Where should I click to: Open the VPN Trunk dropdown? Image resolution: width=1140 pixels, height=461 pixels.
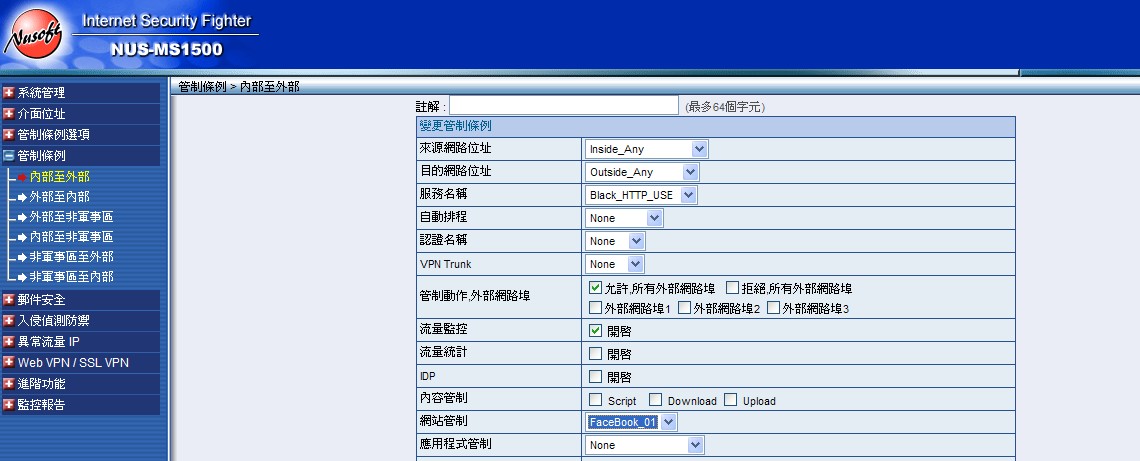pos(615,264)
